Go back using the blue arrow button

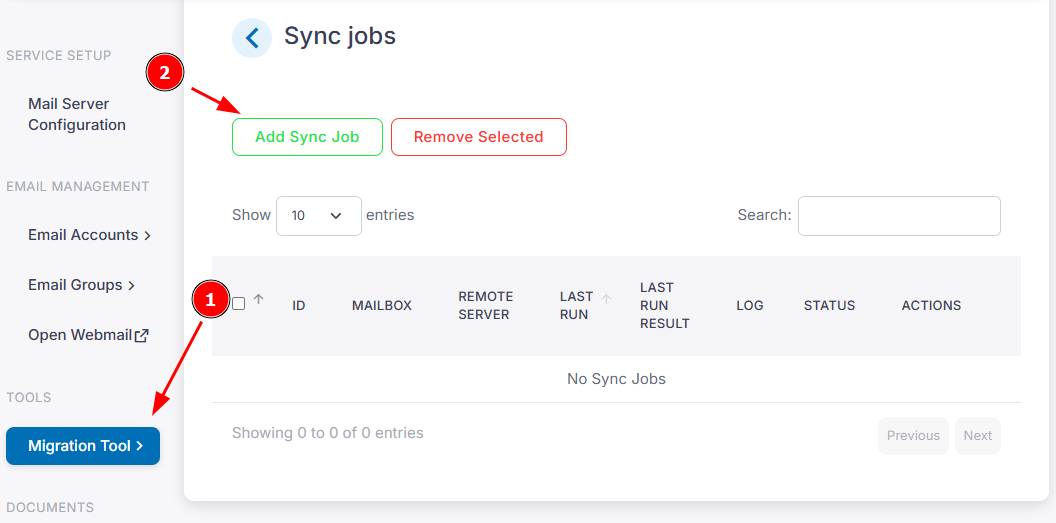point(252,38)
